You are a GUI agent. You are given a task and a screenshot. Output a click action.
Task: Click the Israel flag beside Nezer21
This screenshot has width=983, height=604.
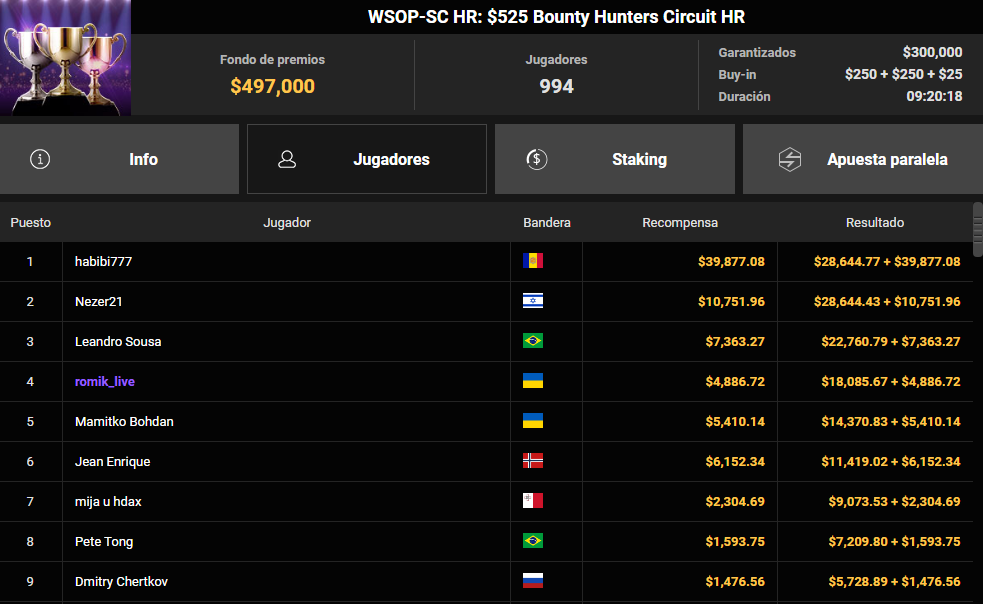tap(533, 301)
